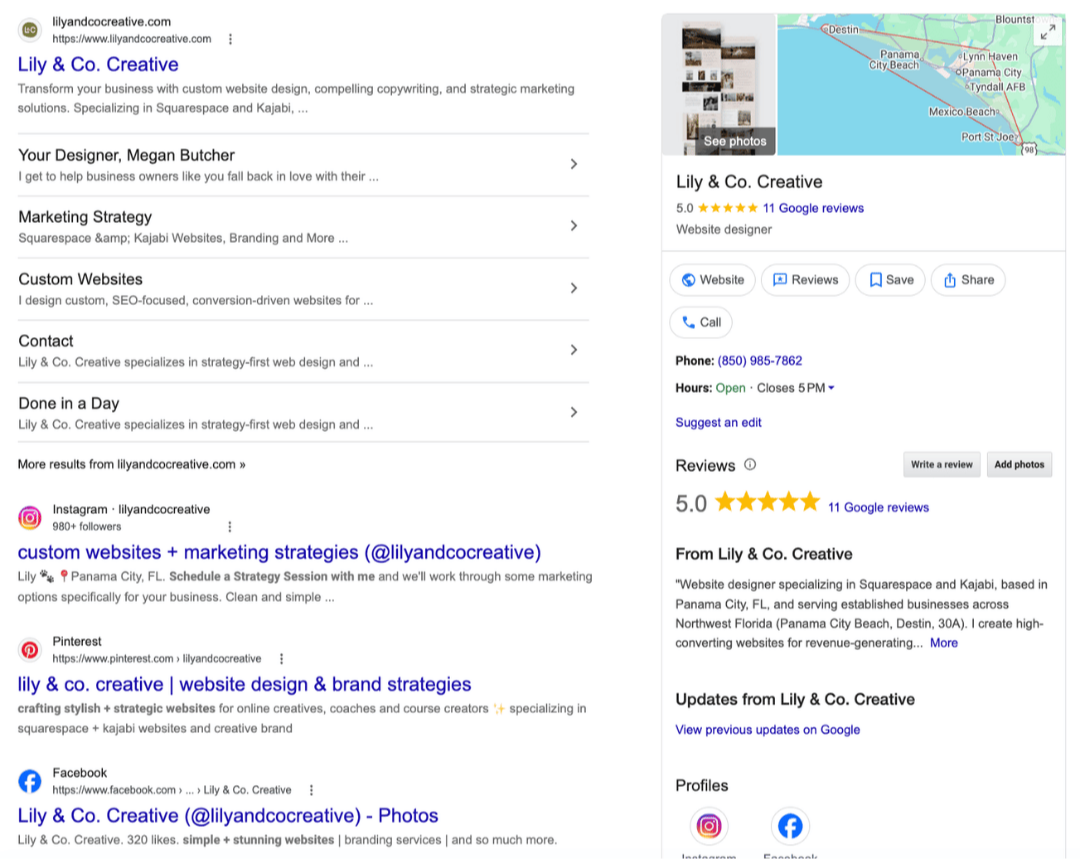This screenshot has width=1080, height=861.
Task: Open the custom websites + marketing strategies Instagram result
Action: point(279,552)
